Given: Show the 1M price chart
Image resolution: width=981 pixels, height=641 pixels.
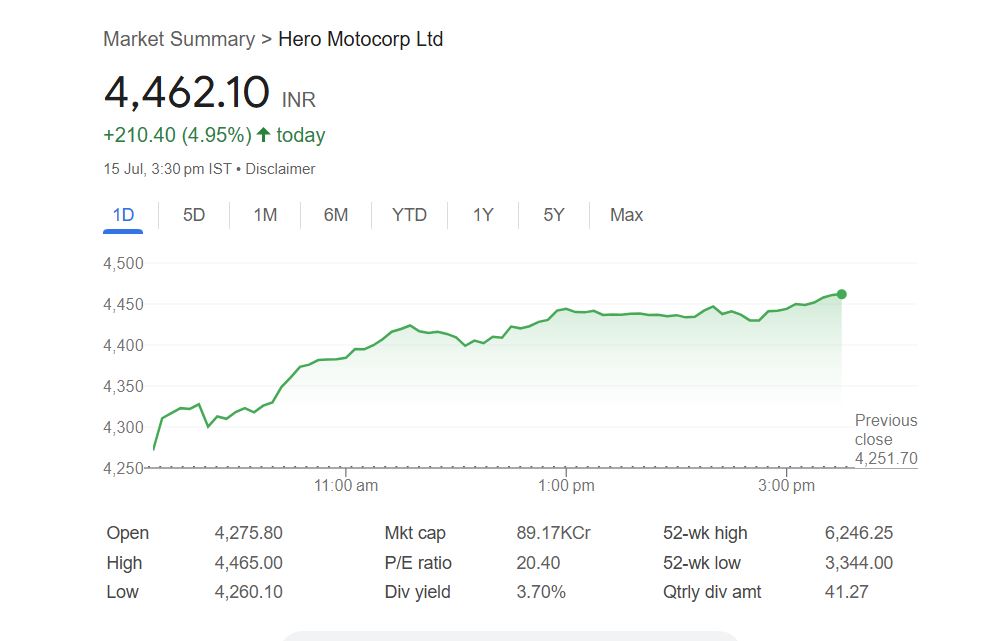Looking at the screenshot, I should pyautogui.click(x=265, y=215).
